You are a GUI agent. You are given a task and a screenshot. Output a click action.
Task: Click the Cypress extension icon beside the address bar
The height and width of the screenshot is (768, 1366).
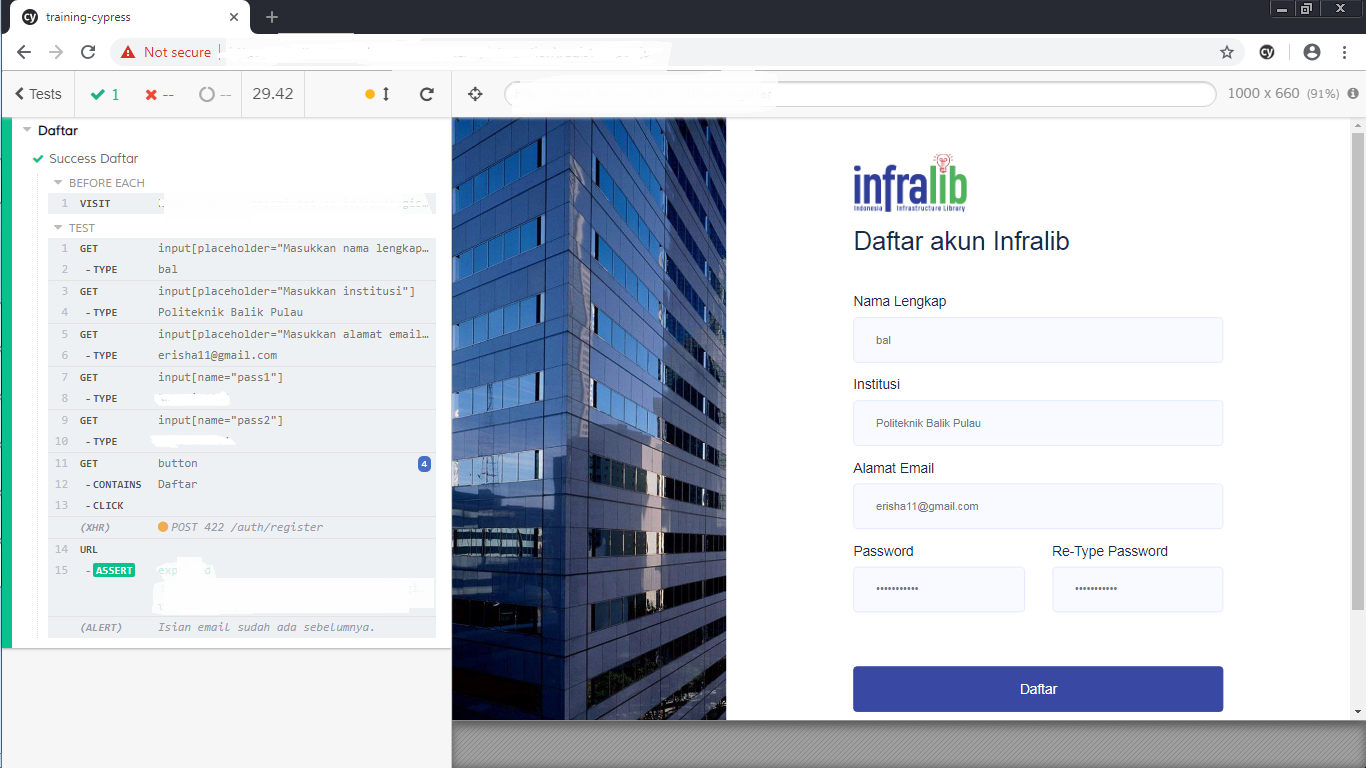coord(1266,51)
